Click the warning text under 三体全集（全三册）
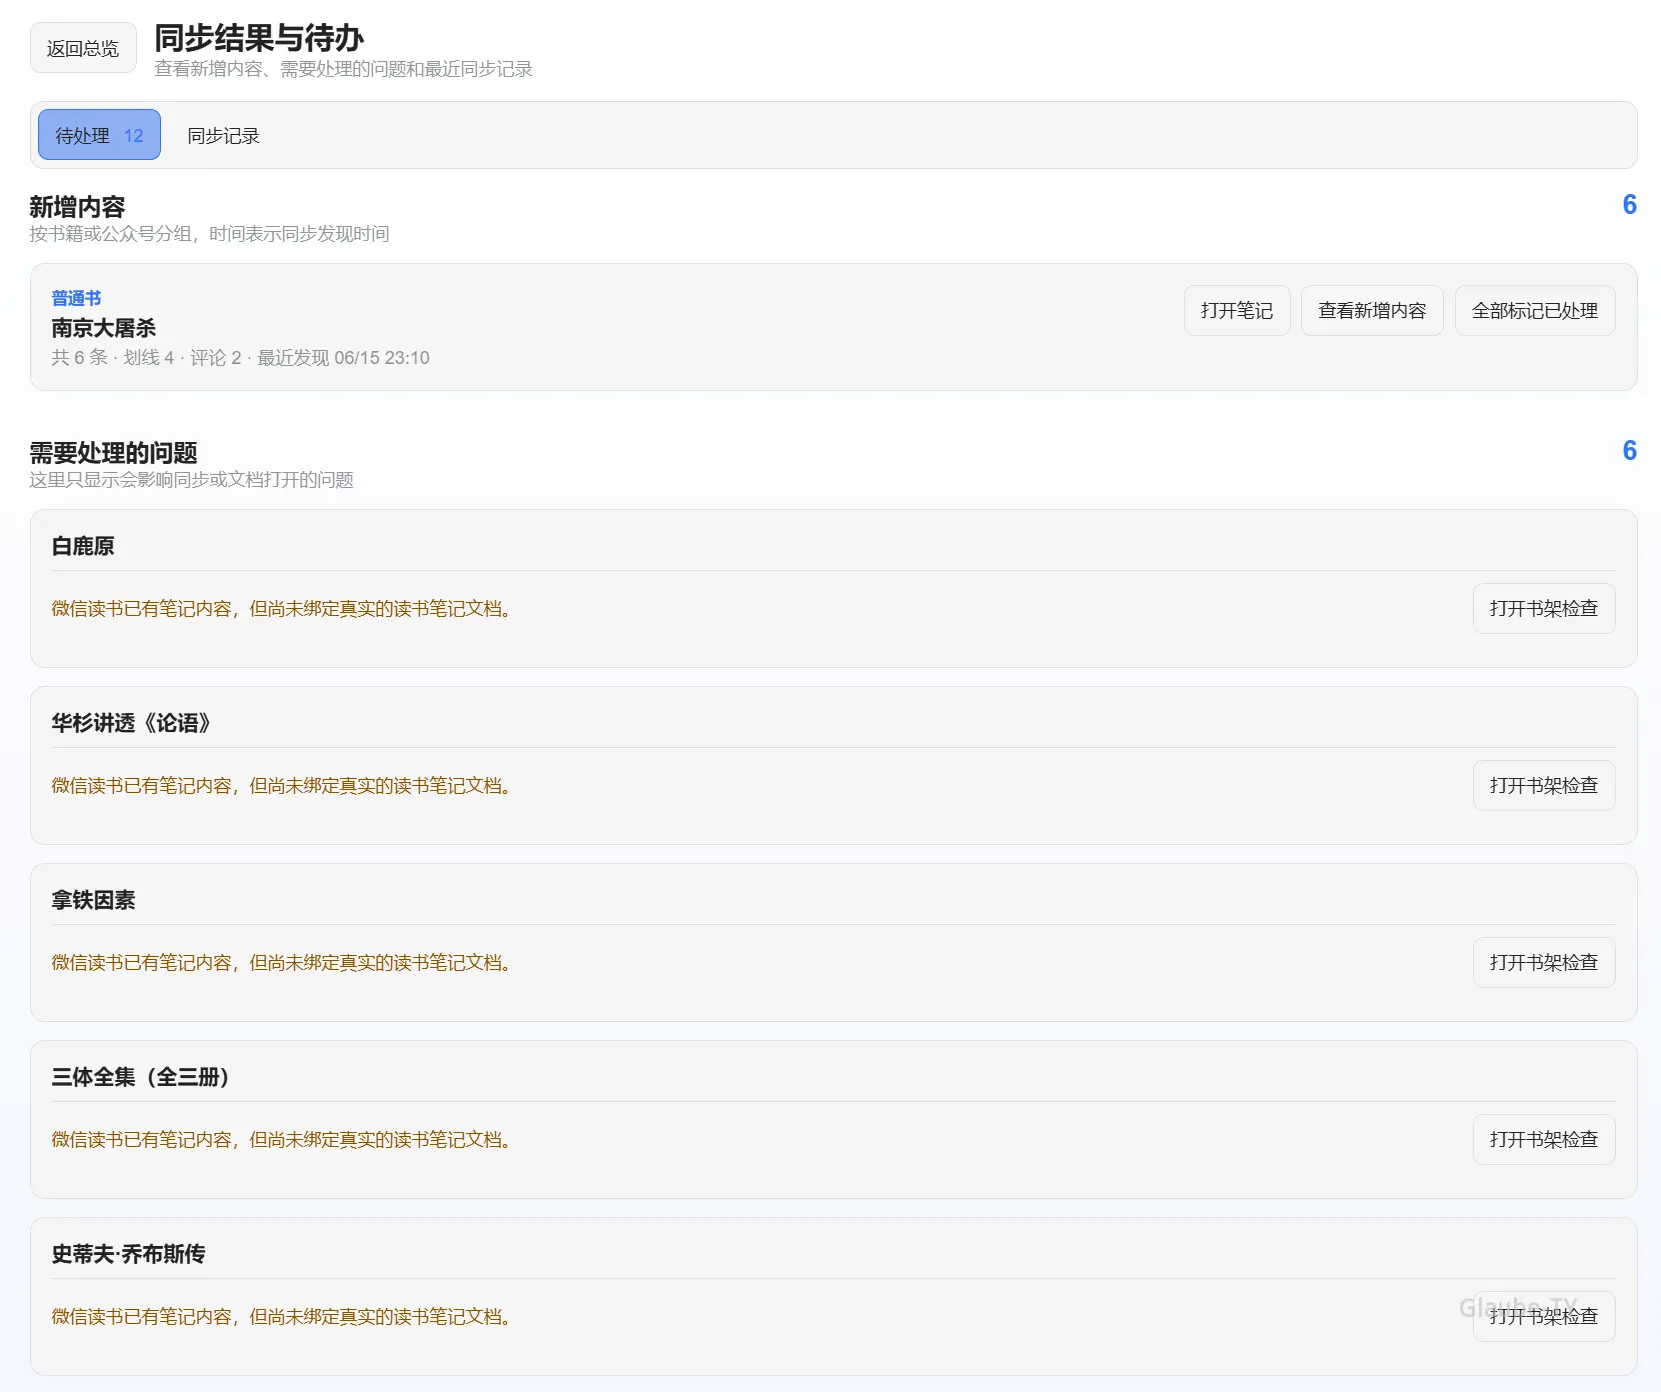1661x1392 pixels. (x=282, y=1140)
